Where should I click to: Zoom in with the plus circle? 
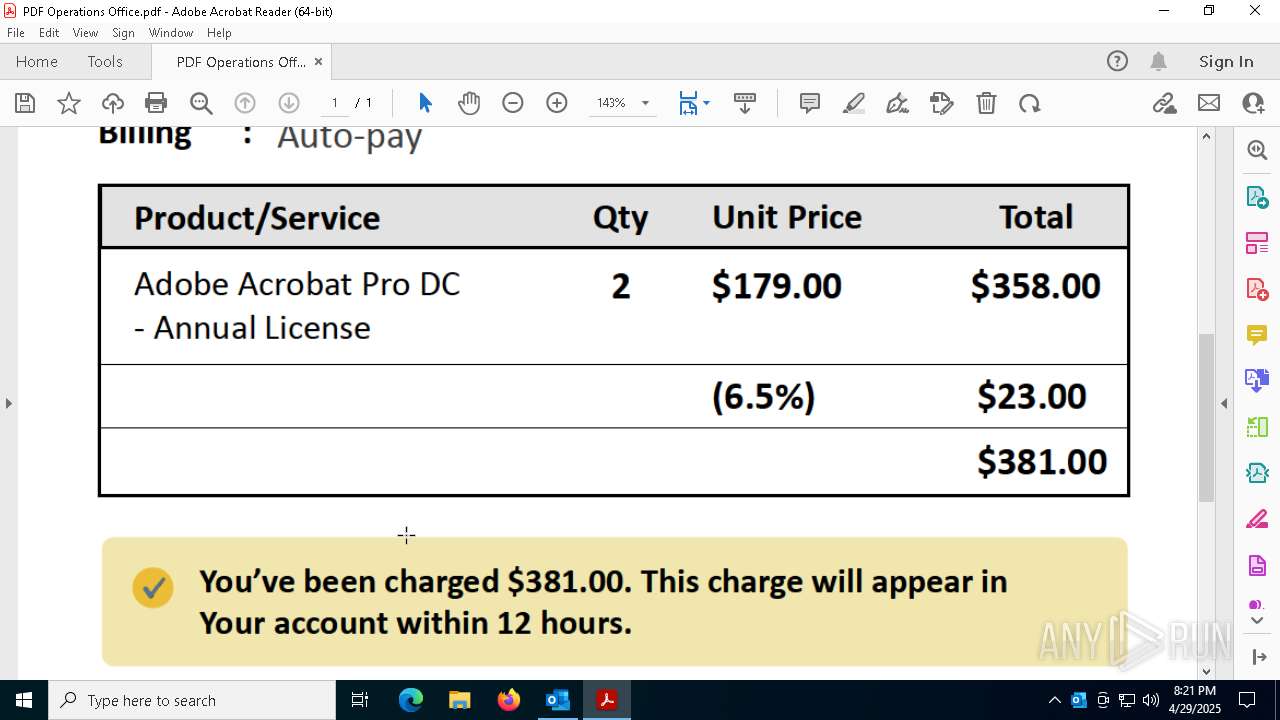(x=557, y=103)
